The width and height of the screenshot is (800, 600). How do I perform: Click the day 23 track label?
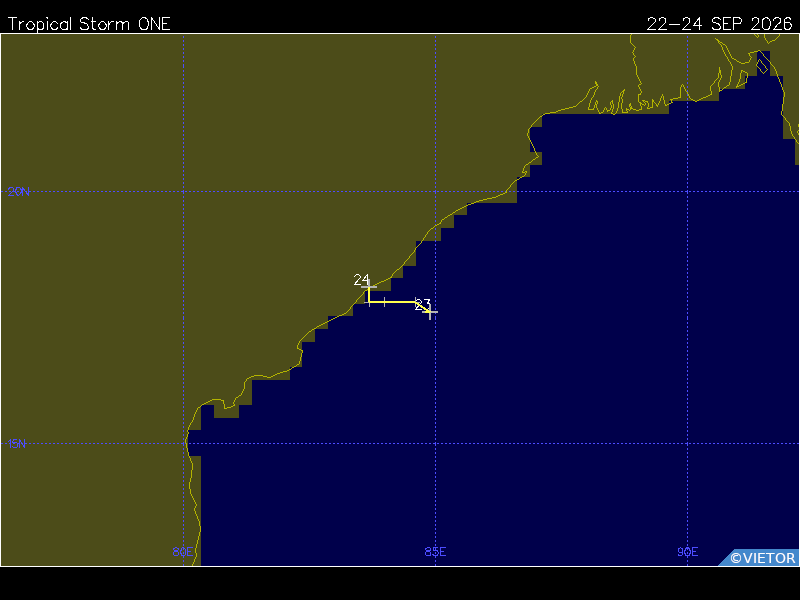422,305
